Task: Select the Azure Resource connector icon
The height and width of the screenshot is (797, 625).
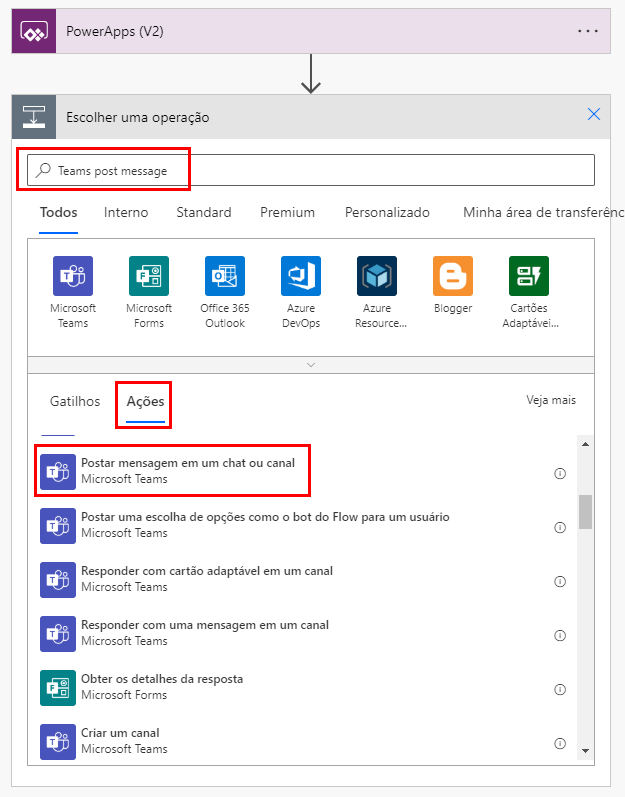Action: coord(377,276)
